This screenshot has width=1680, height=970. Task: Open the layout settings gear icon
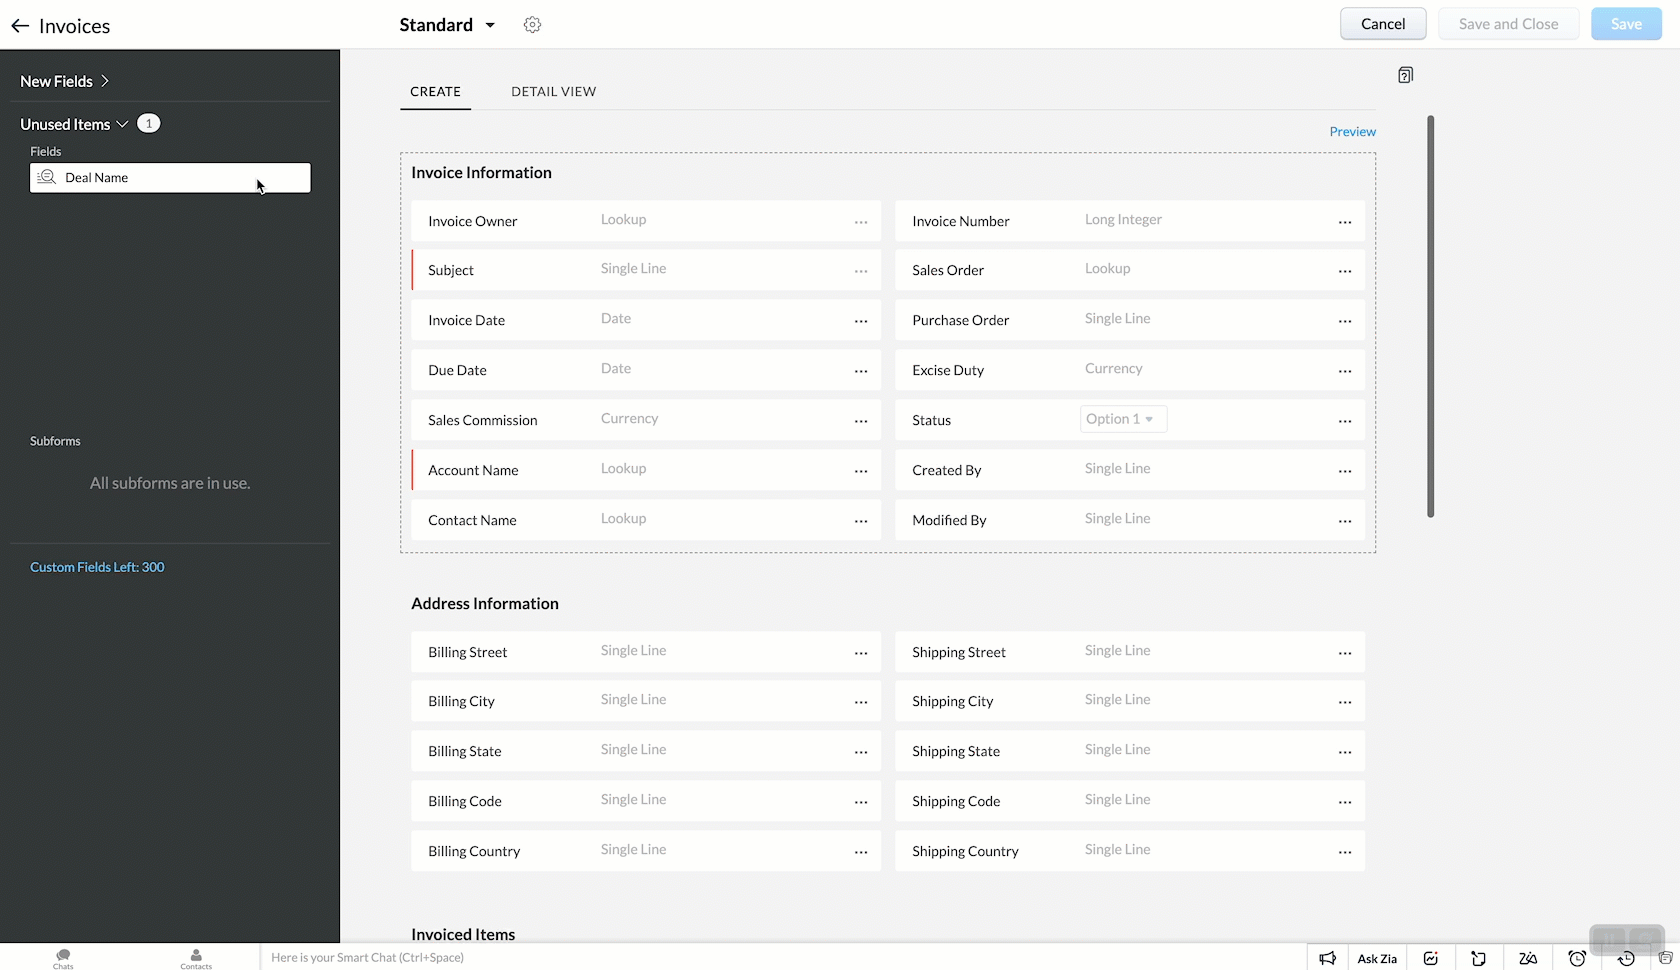point(532,25)
